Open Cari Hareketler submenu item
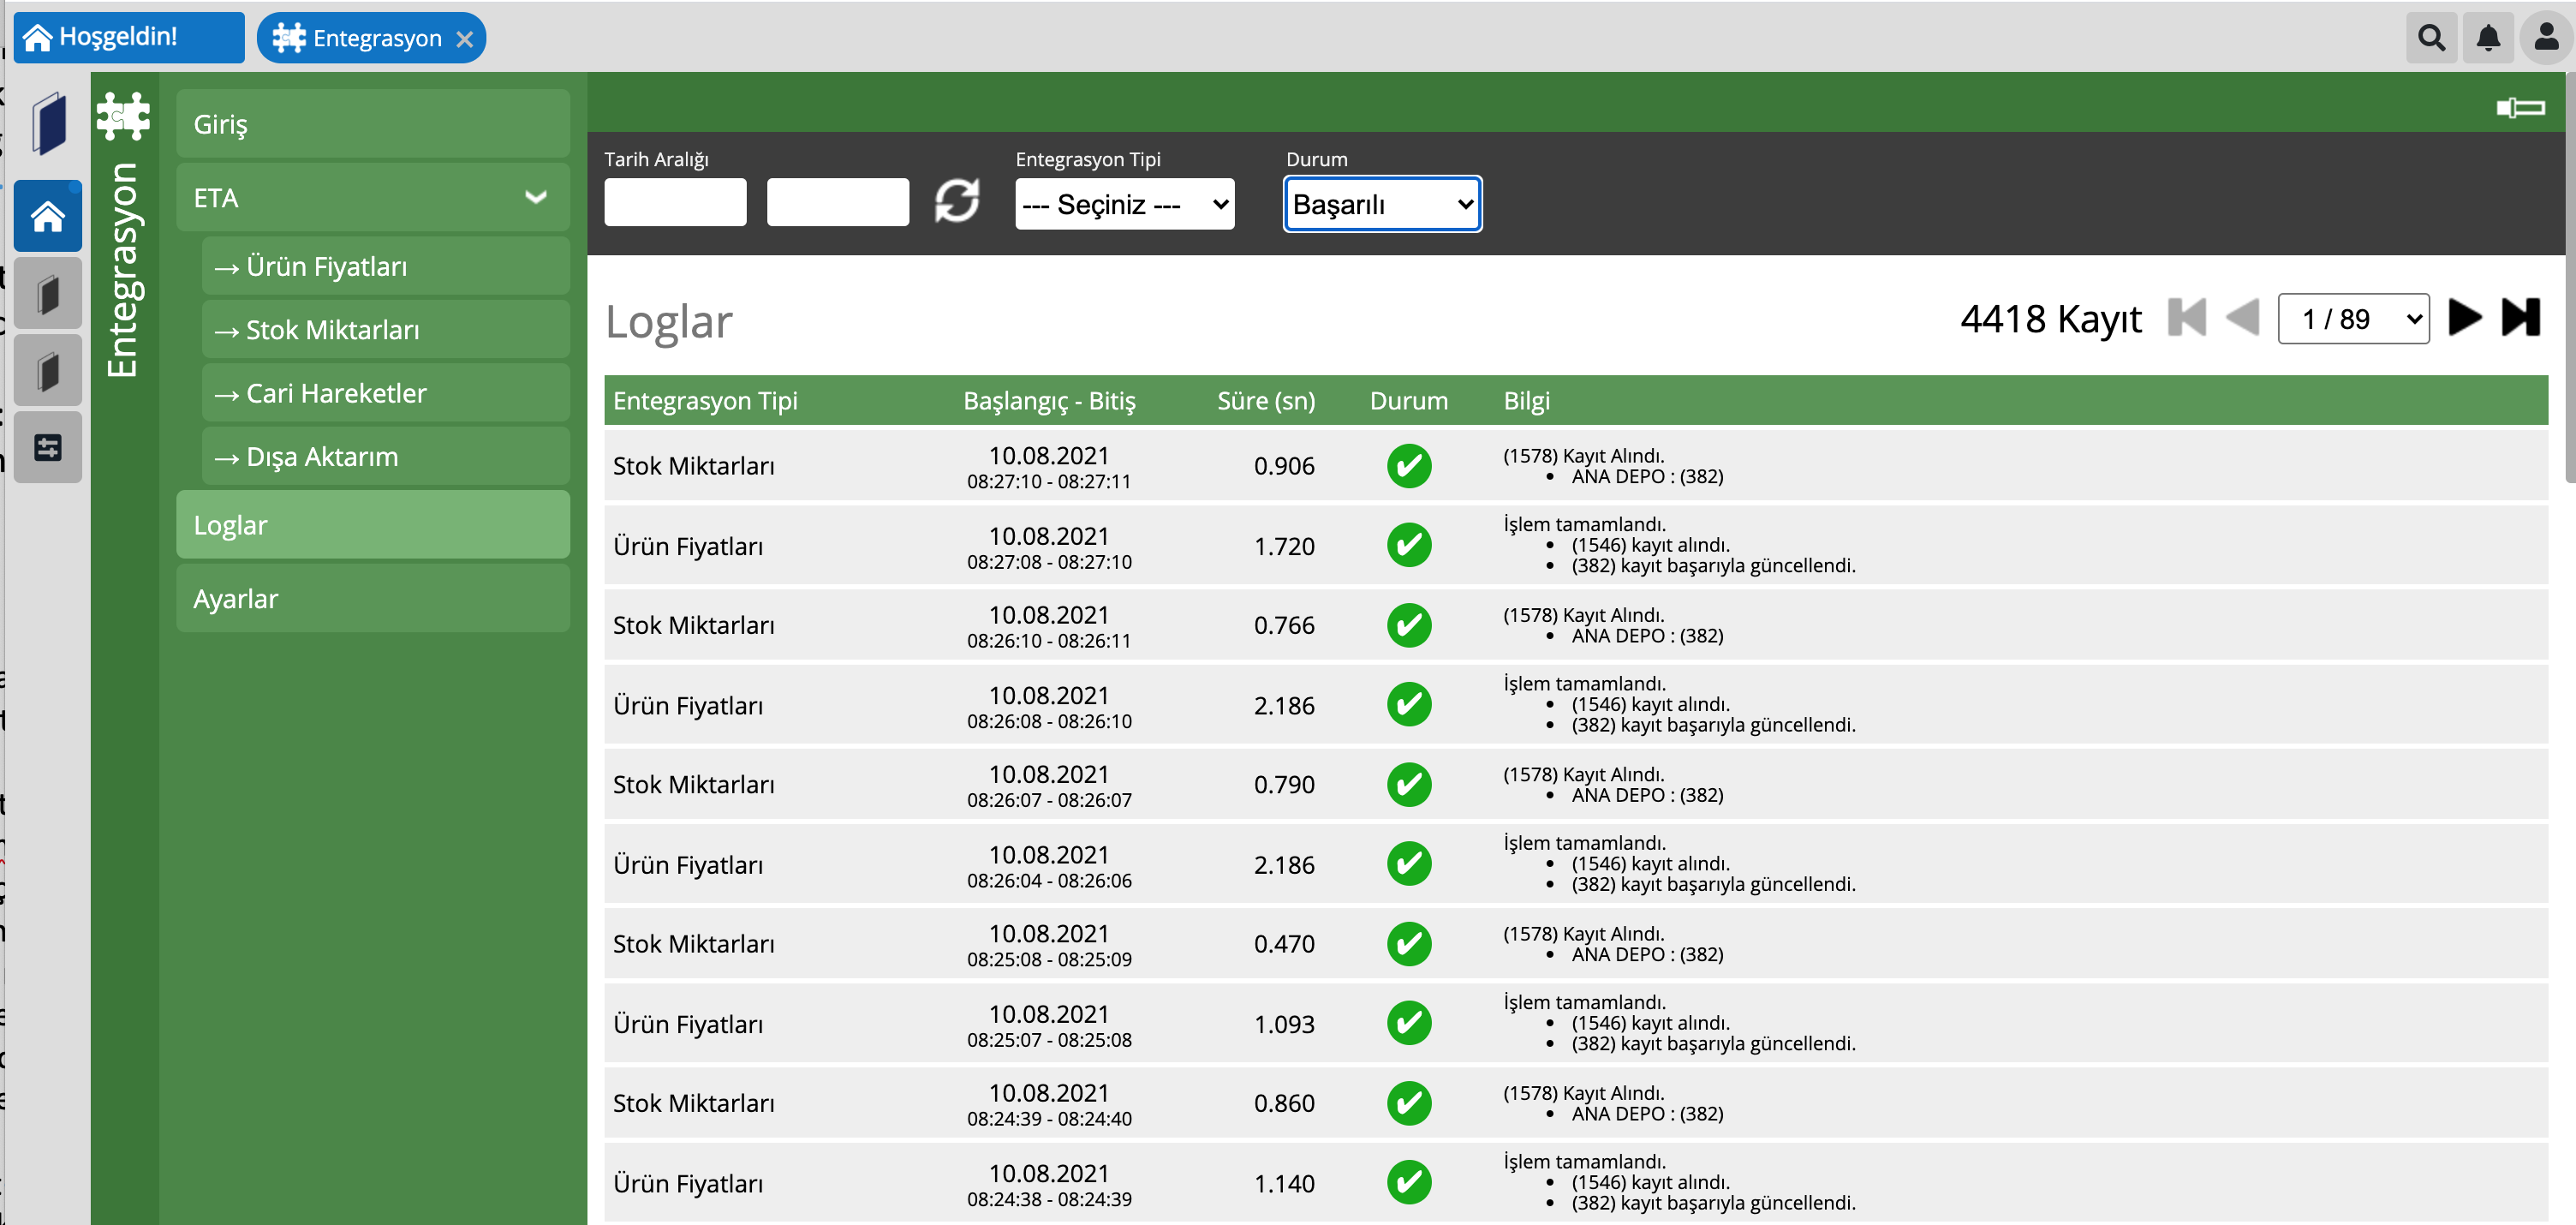Screen dimensions: 2576x1225 pyautogui.click(x=386, y=393)
